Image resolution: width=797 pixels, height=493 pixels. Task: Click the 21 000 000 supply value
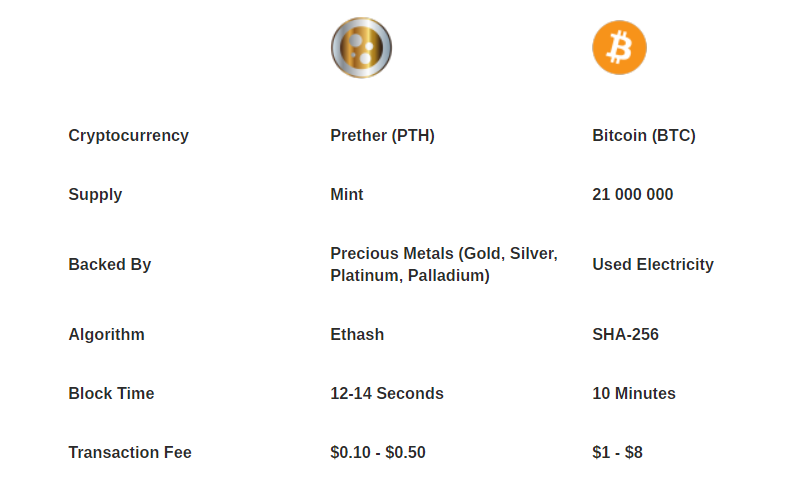click(x=633, y=195)
